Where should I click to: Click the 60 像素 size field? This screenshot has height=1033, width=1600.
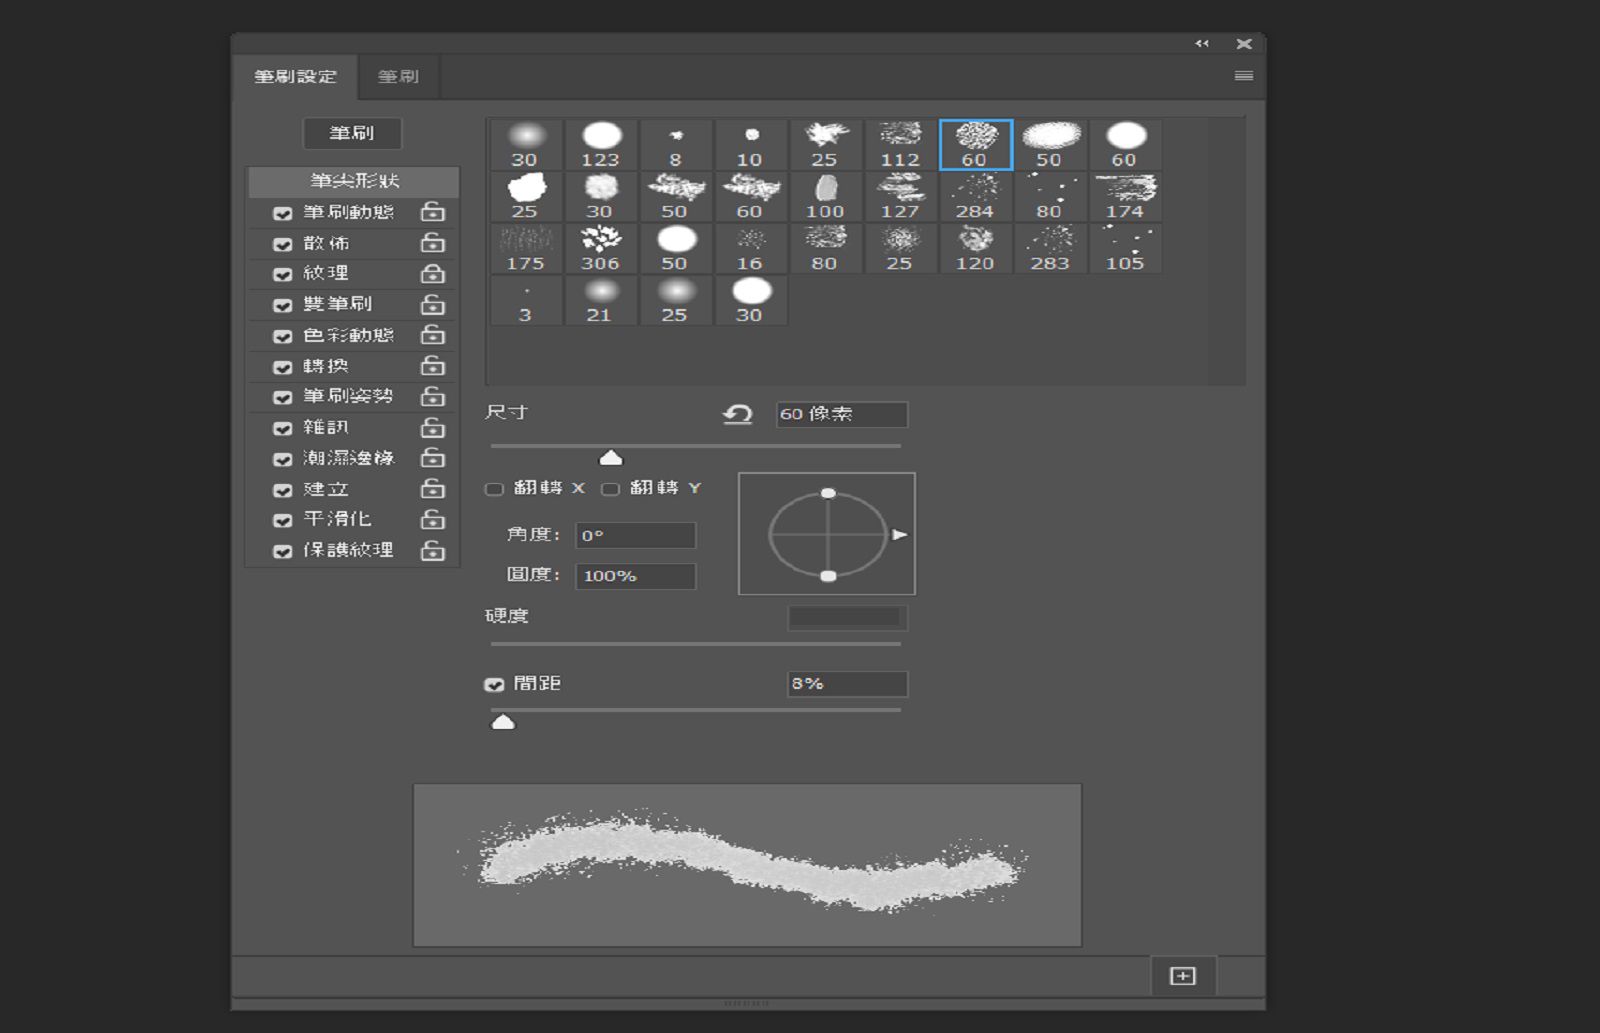pos(842,414)
